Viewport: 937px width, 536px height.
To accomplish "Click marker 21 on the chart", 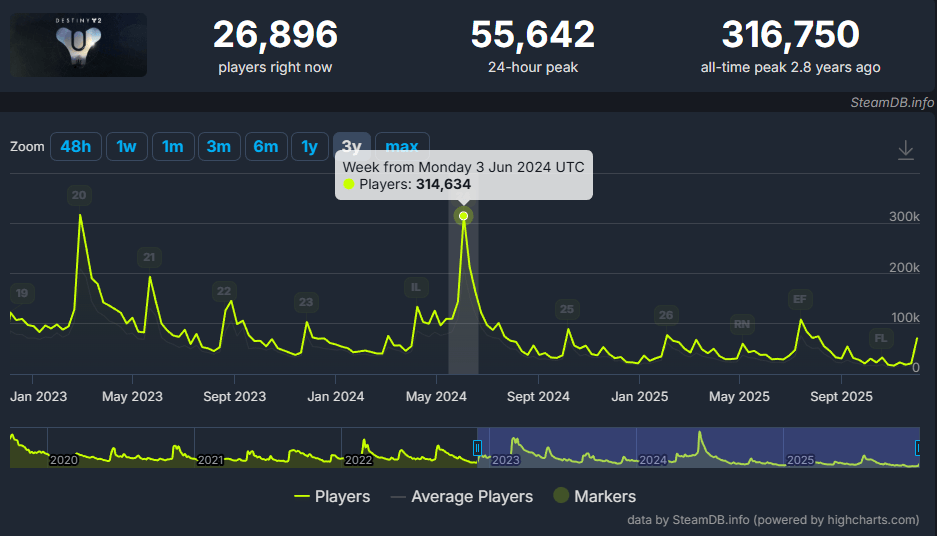I will (149, 257).
